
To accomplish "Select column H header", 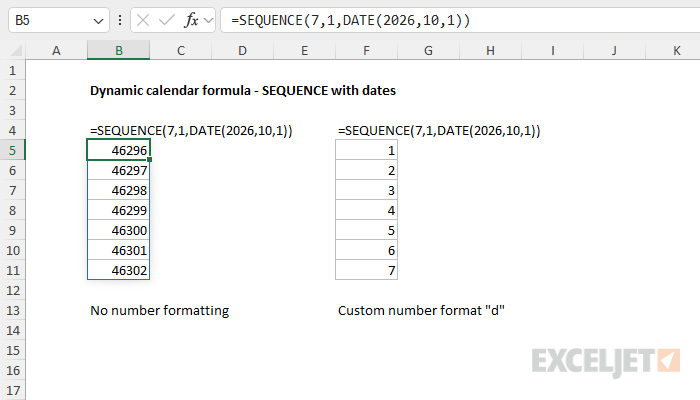I will [490, 50].
